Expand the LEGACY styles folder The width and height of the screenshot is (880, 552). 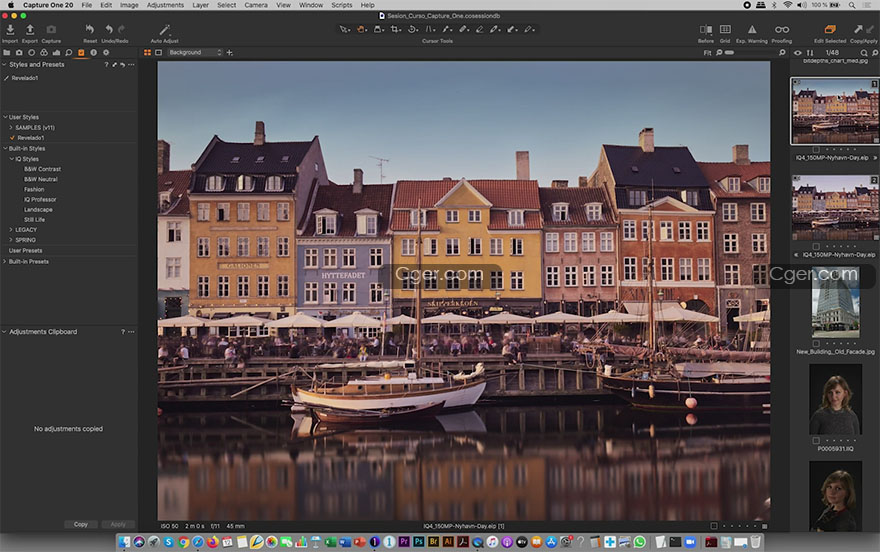11,229
